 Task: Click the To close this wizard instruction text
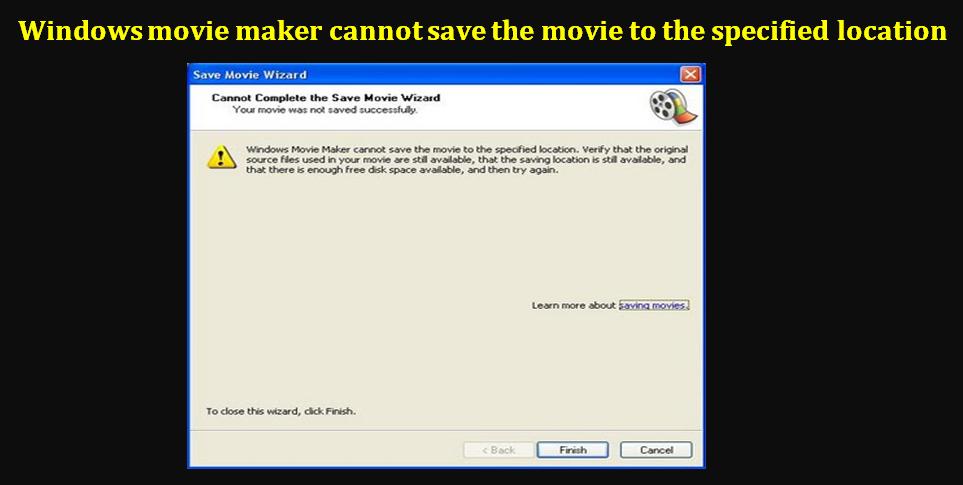click(x=281, y=411)
